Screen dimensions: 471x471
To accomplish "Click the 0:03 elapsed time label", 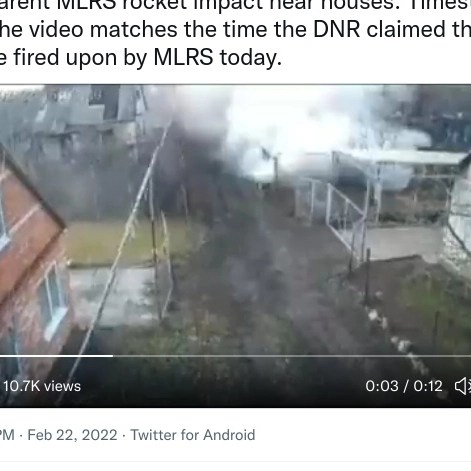I will [382, 386].
